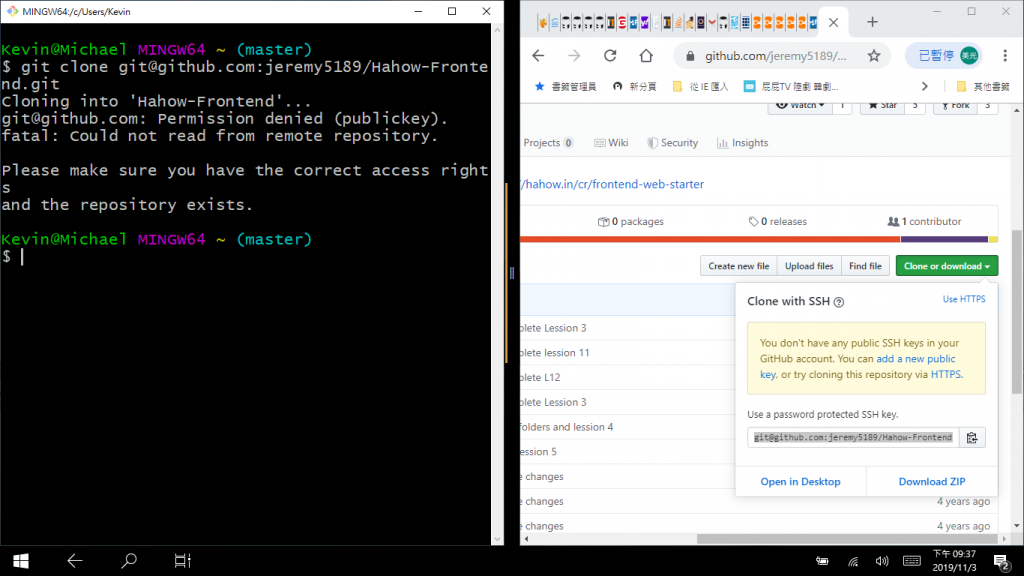
Task: Click the repository language color bar
Action: click(x=759, y=240)
